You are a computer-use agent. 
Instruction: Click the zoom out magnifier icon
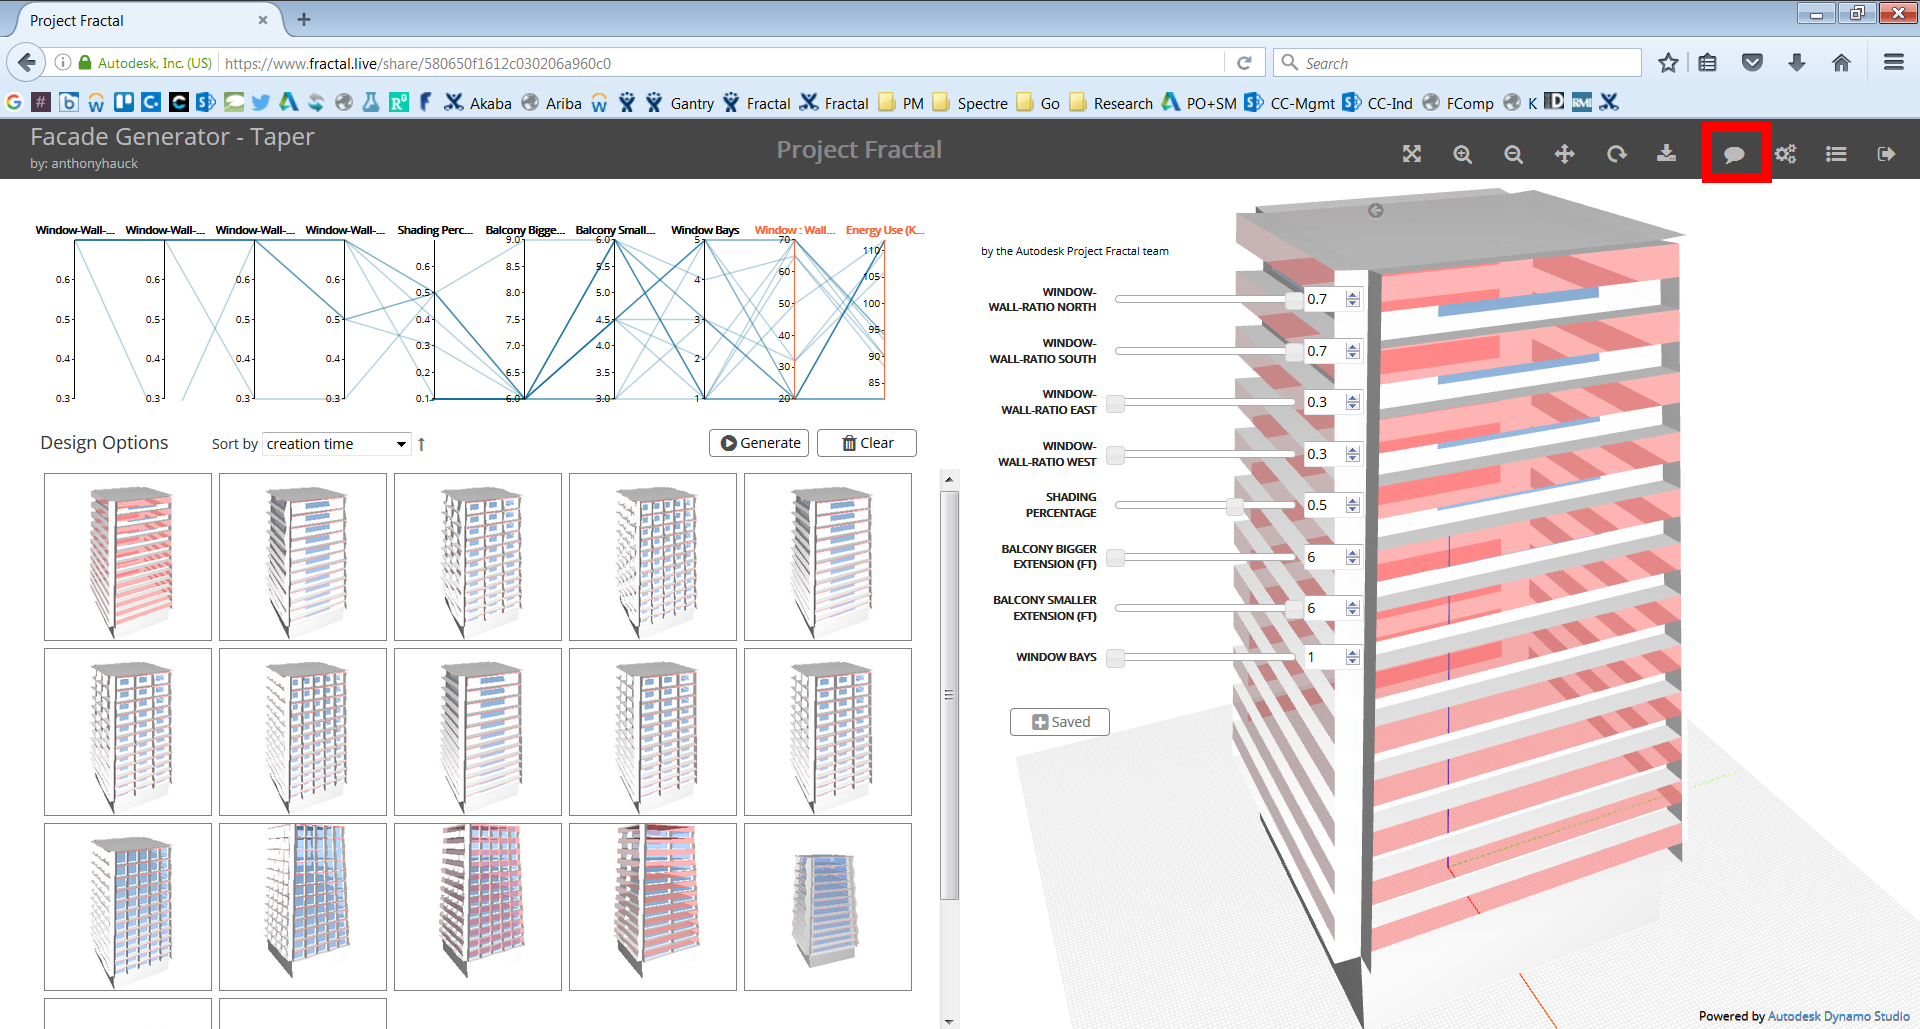[1513, 154]
